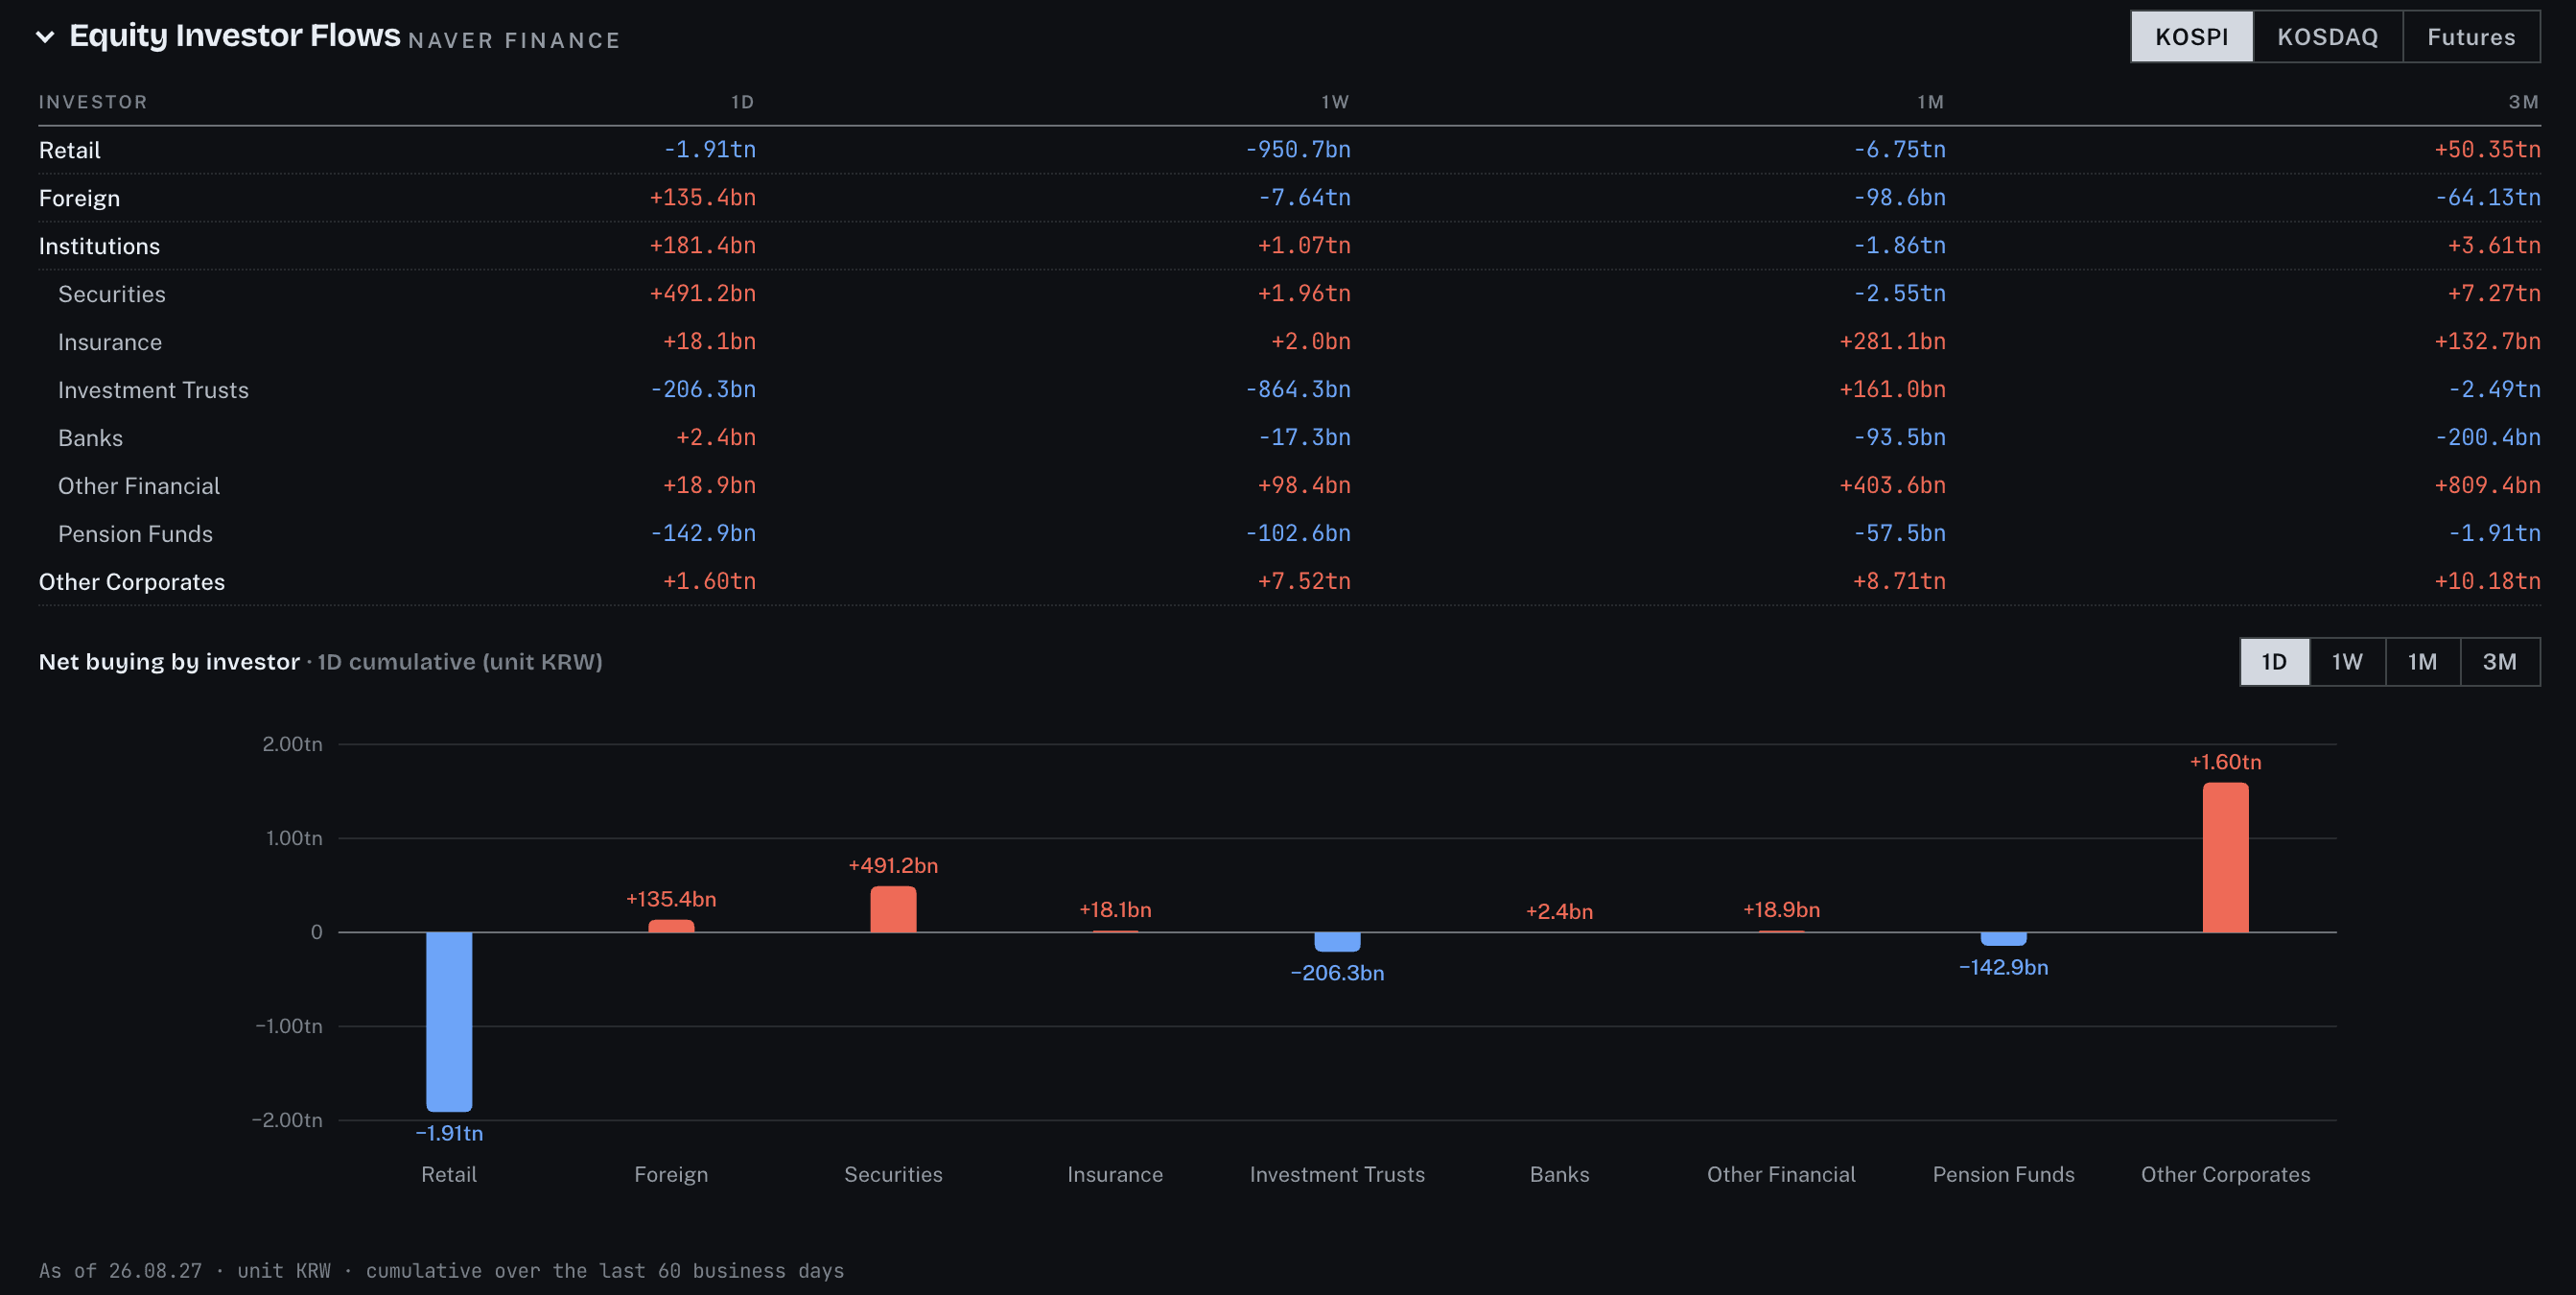Switch to the KOSPI tab

[2191, 37]
